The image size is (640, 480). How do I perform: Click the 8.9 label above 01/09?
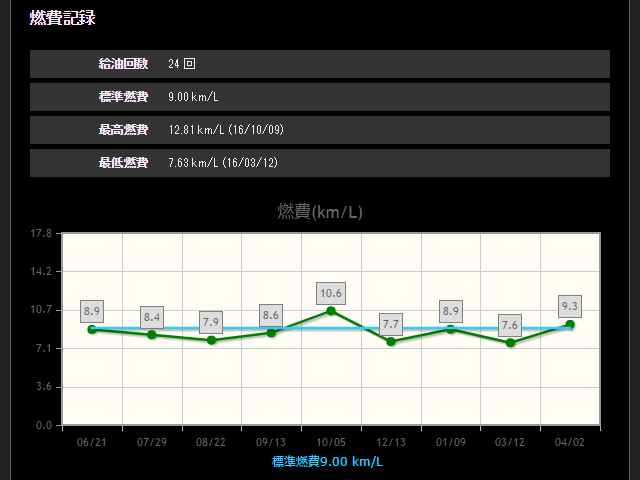pyautogui.click(x=451, y=311)
